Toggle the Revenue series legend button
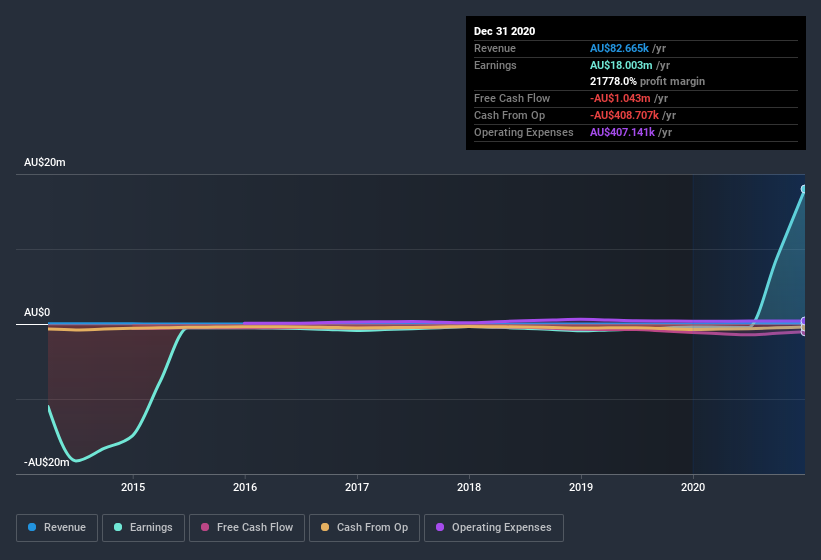821x560 pixels. 57,527
